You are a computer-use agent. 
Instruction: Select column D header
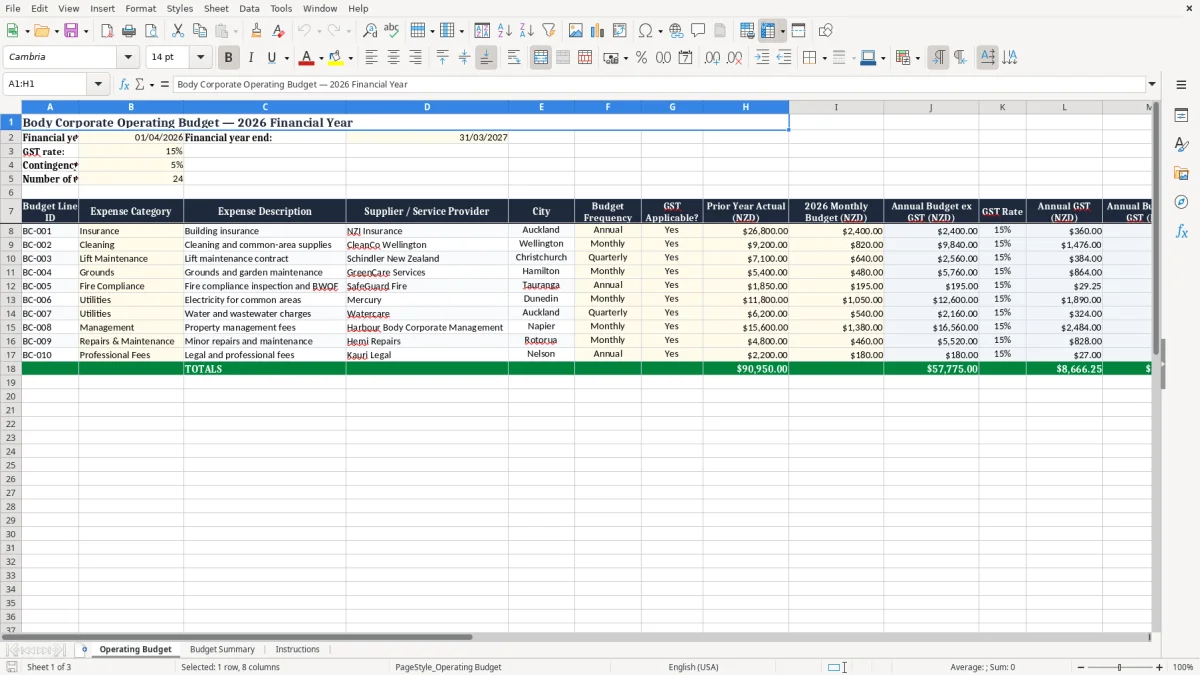(427, 107)
